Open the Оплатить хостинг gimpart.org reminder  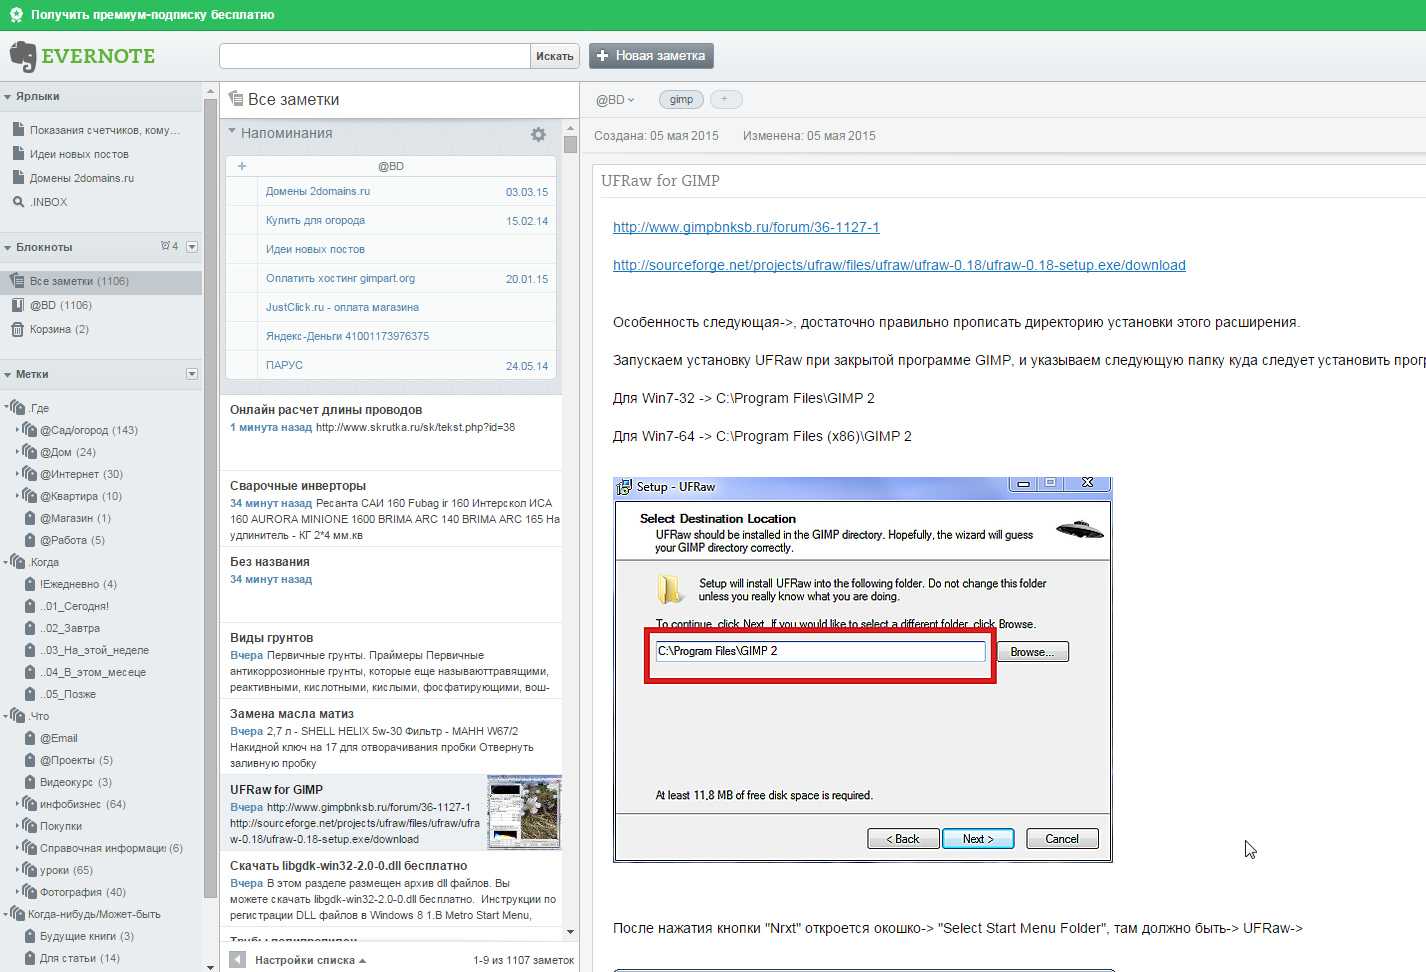click(x=340, y=278)
